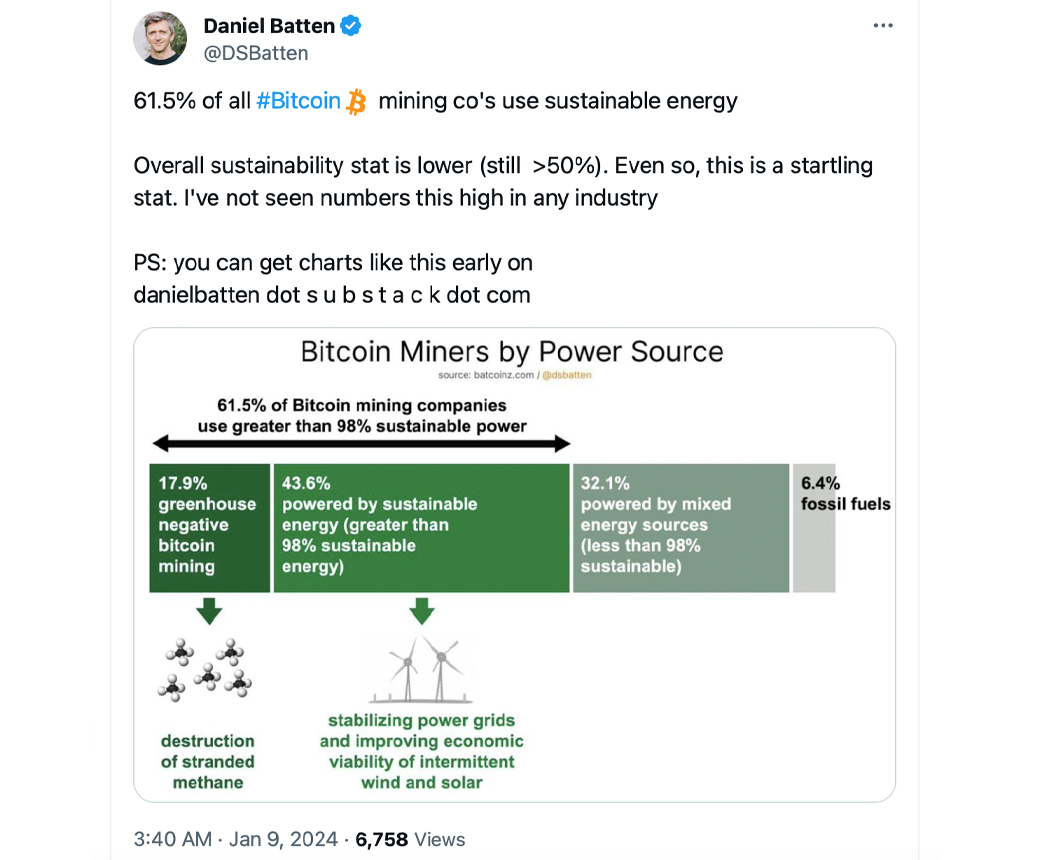Screen dimensions: 1050x860
Task: Click the blue verified checkmark badge
Action: (x=351, y=26)
